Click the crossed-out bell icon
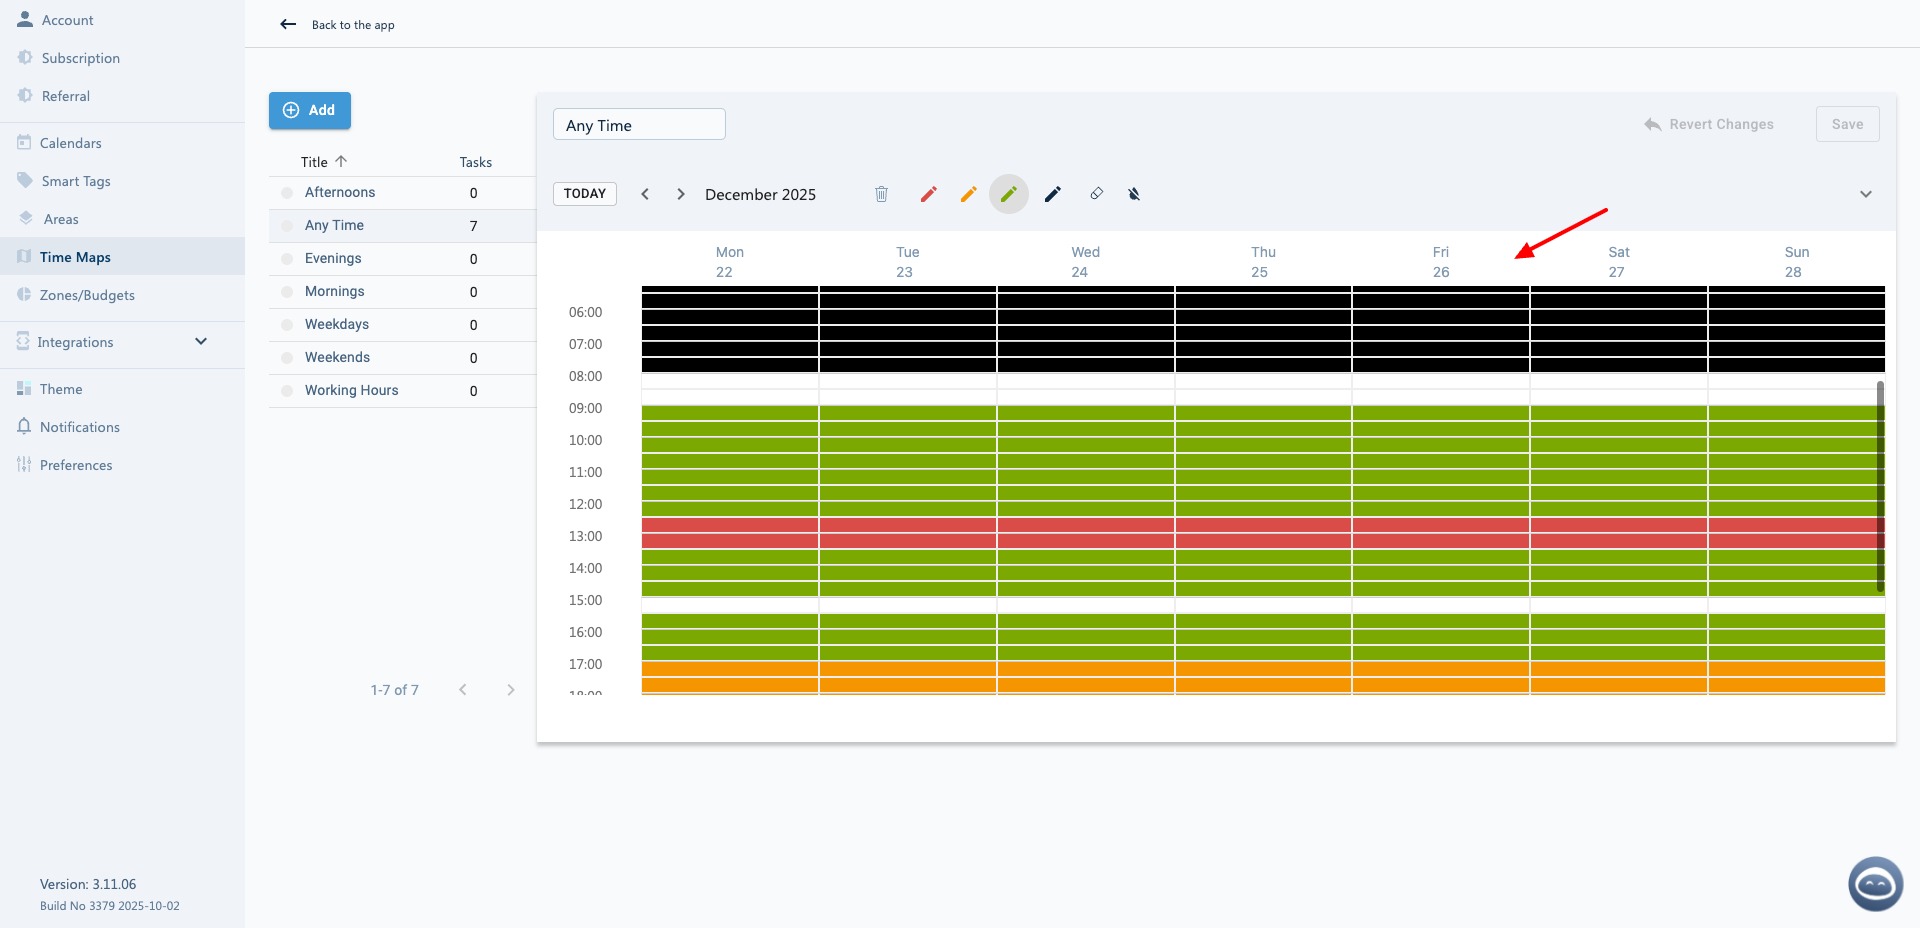The image size is (1920, 928). (1134, 194)
